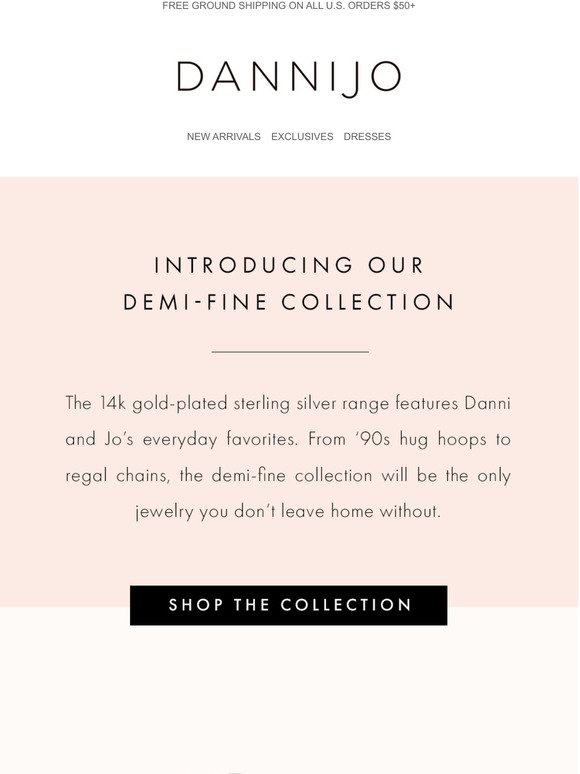The width and height of the screenshot is (580, 774).
Task: Click the '$50+' amount in shipping banner
Action: [x=404, y=6]
